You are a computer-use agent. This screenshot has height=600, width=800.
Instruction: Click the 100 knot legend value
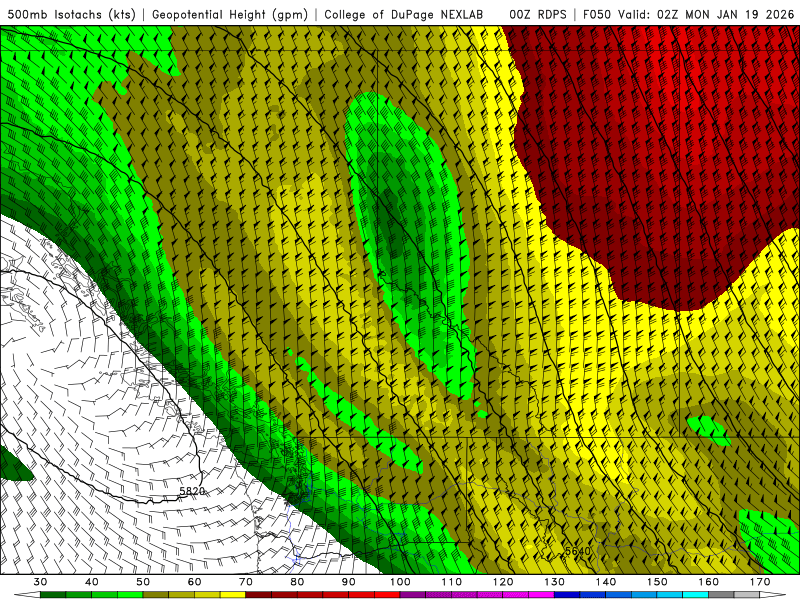(401, 582)
